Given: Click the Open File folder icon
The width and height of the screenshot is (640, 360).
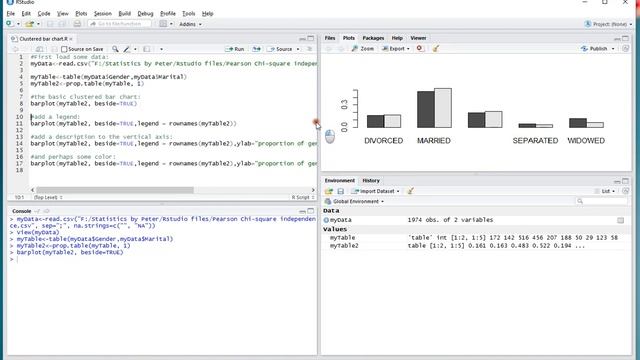Looking at the screenshot, I should click(29, 24).
